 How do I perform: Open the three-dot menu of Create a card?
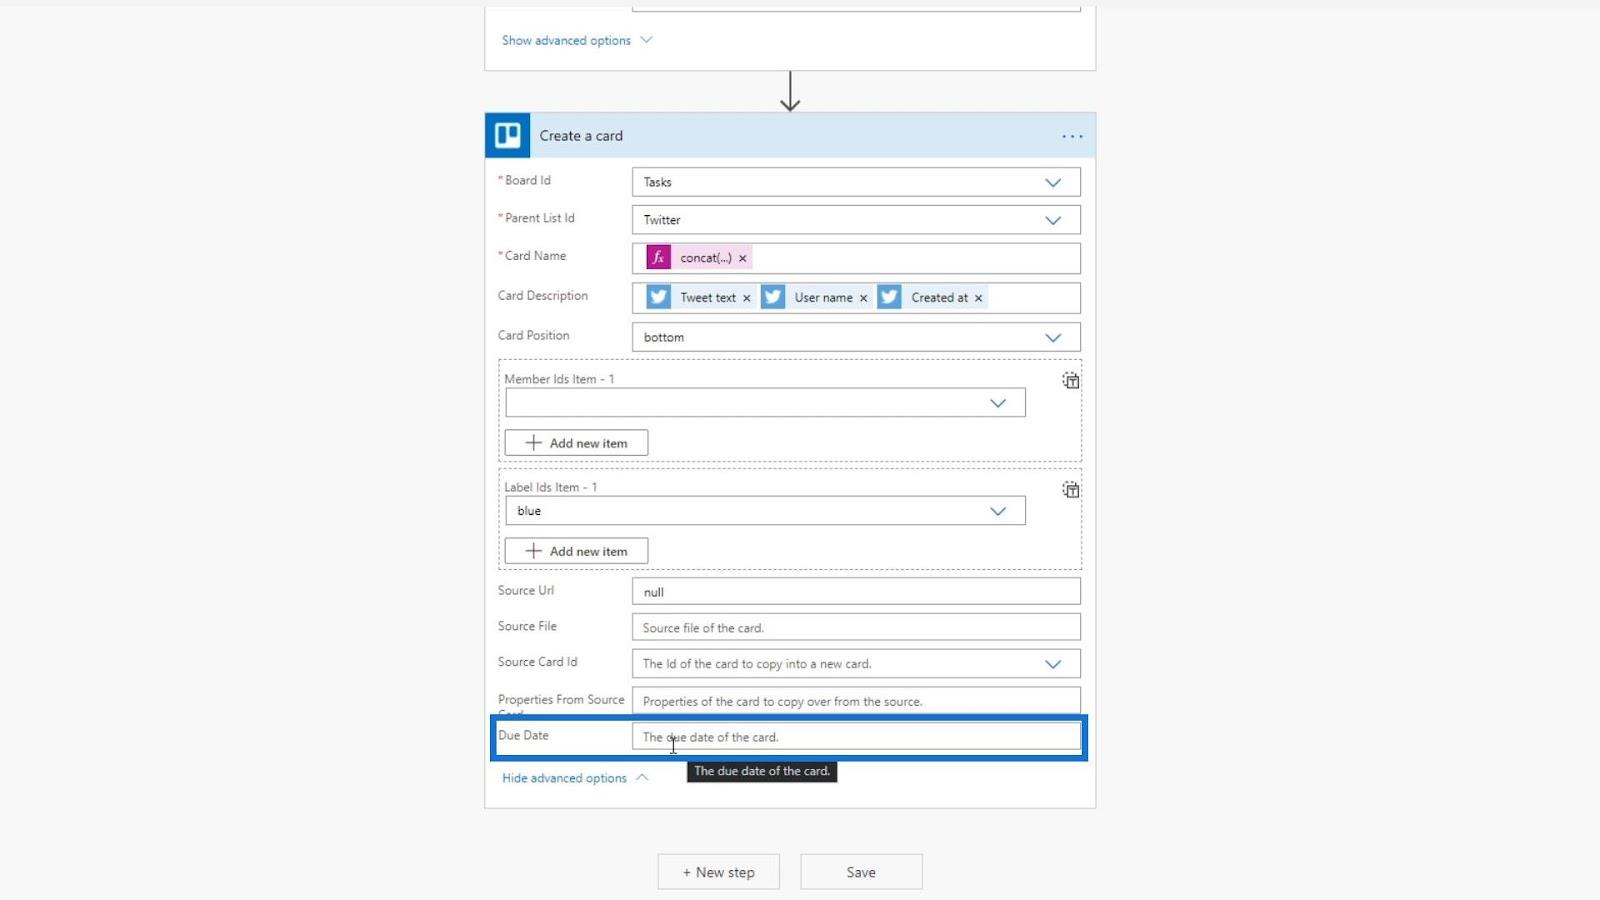[x=1072, y=136]
